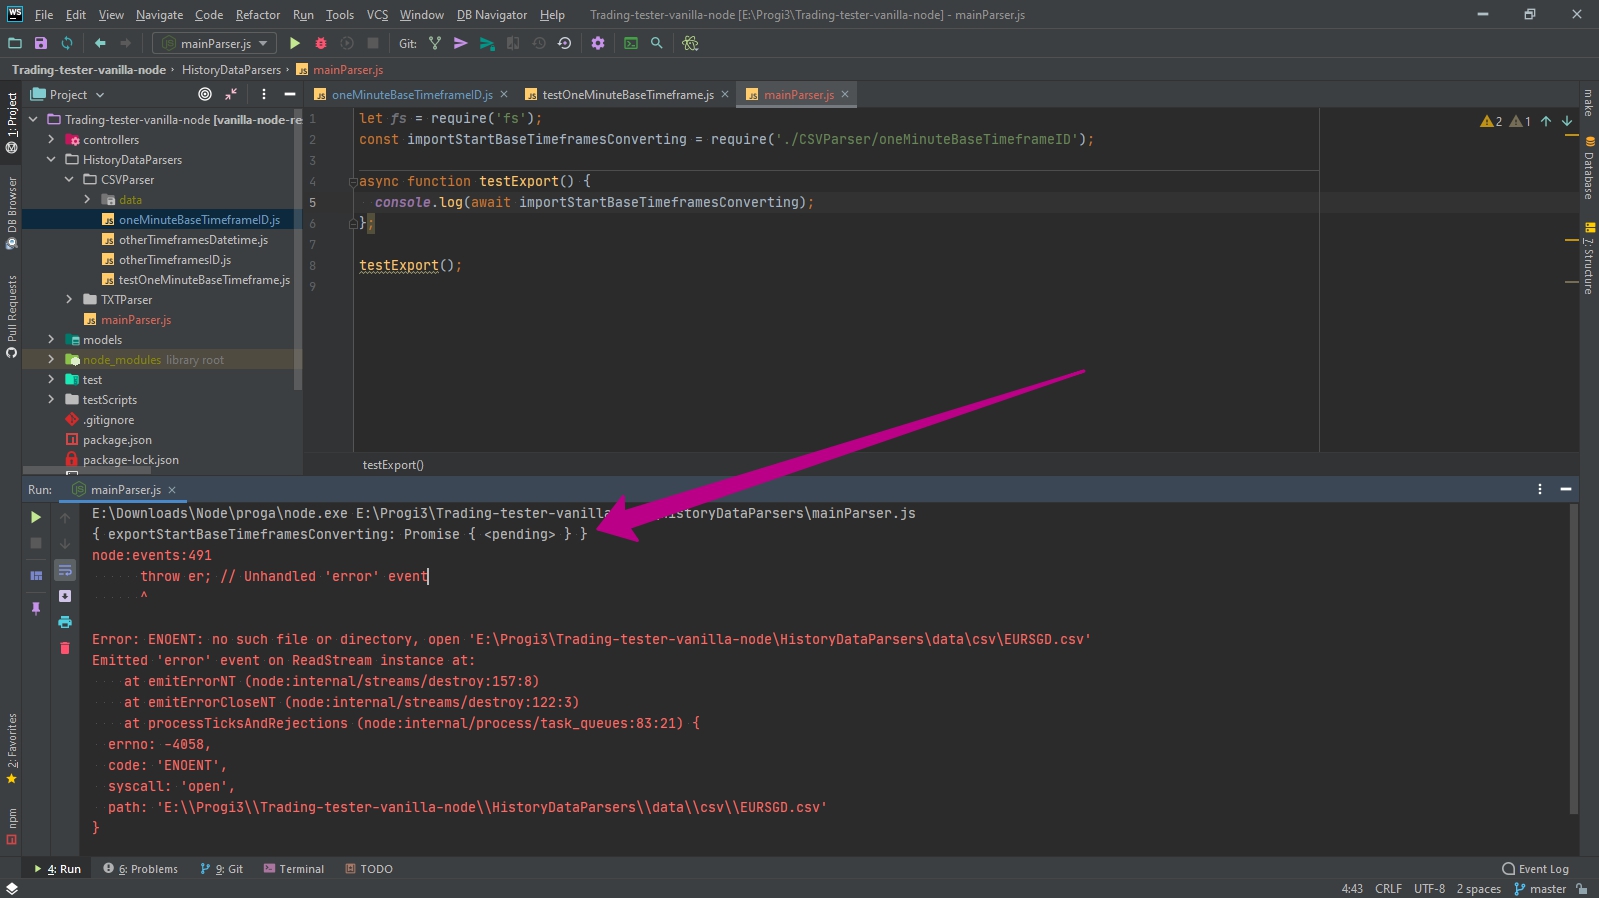Screen dimensions: 1599x898
Task: Clear run console with the trash icon
Action: point(65,648)
